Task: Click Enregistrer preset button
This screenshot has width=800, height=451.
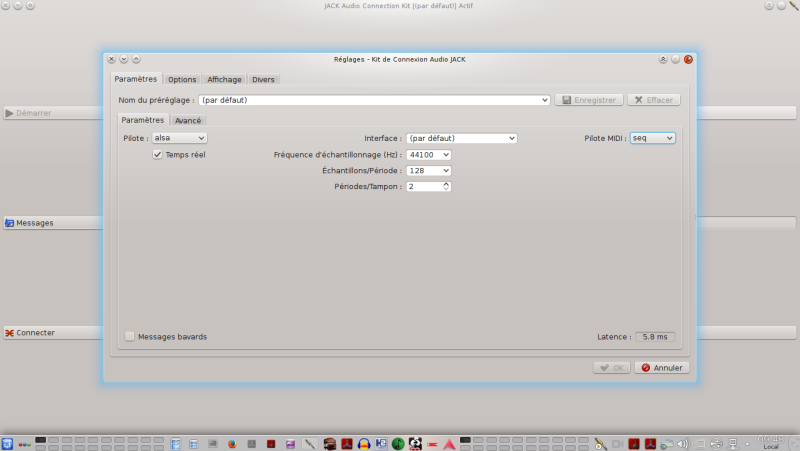Action: [x=589, y=100]
